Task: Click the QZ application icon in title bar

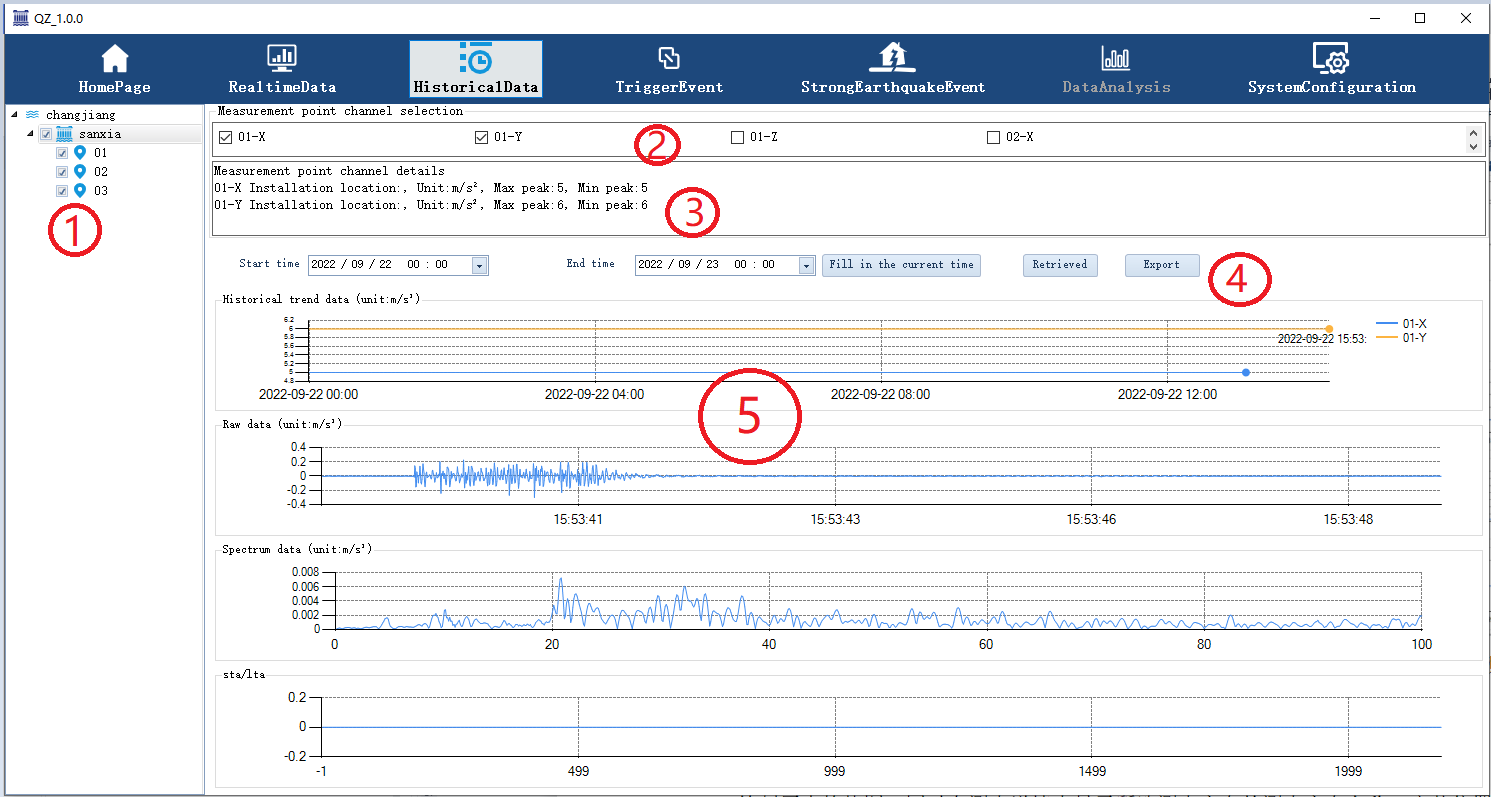Action: coord(20,18)
